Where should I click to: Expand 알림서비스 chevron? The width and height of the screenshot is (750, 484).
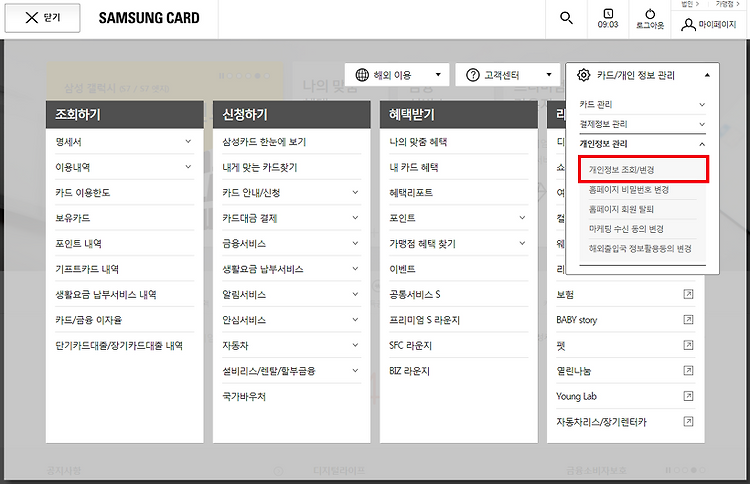coord(355,294)
